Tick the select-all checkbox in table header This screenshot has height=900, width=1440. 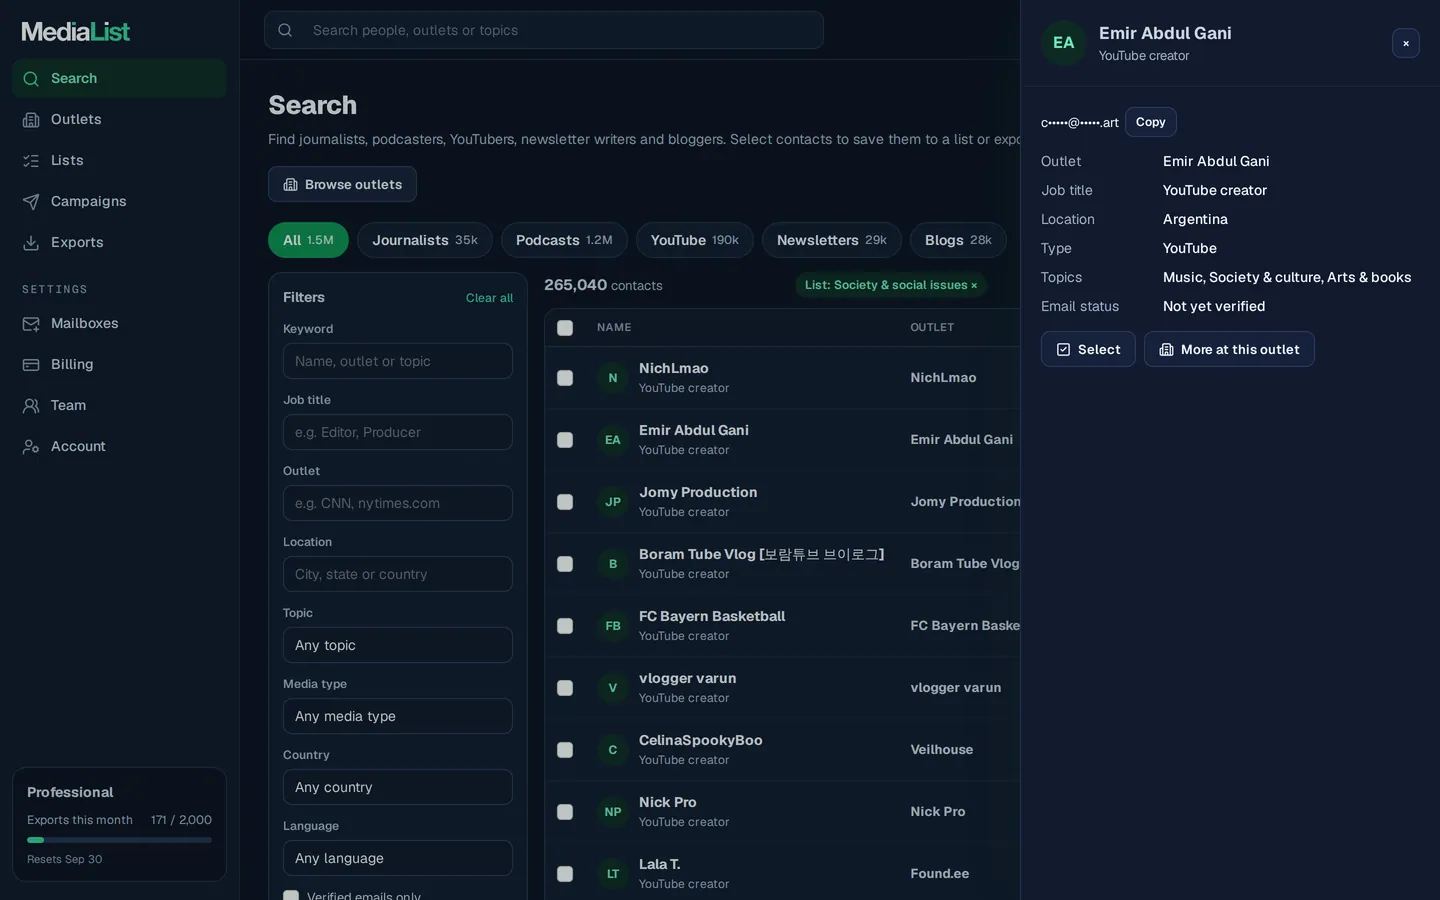click(x=565, y=328)
